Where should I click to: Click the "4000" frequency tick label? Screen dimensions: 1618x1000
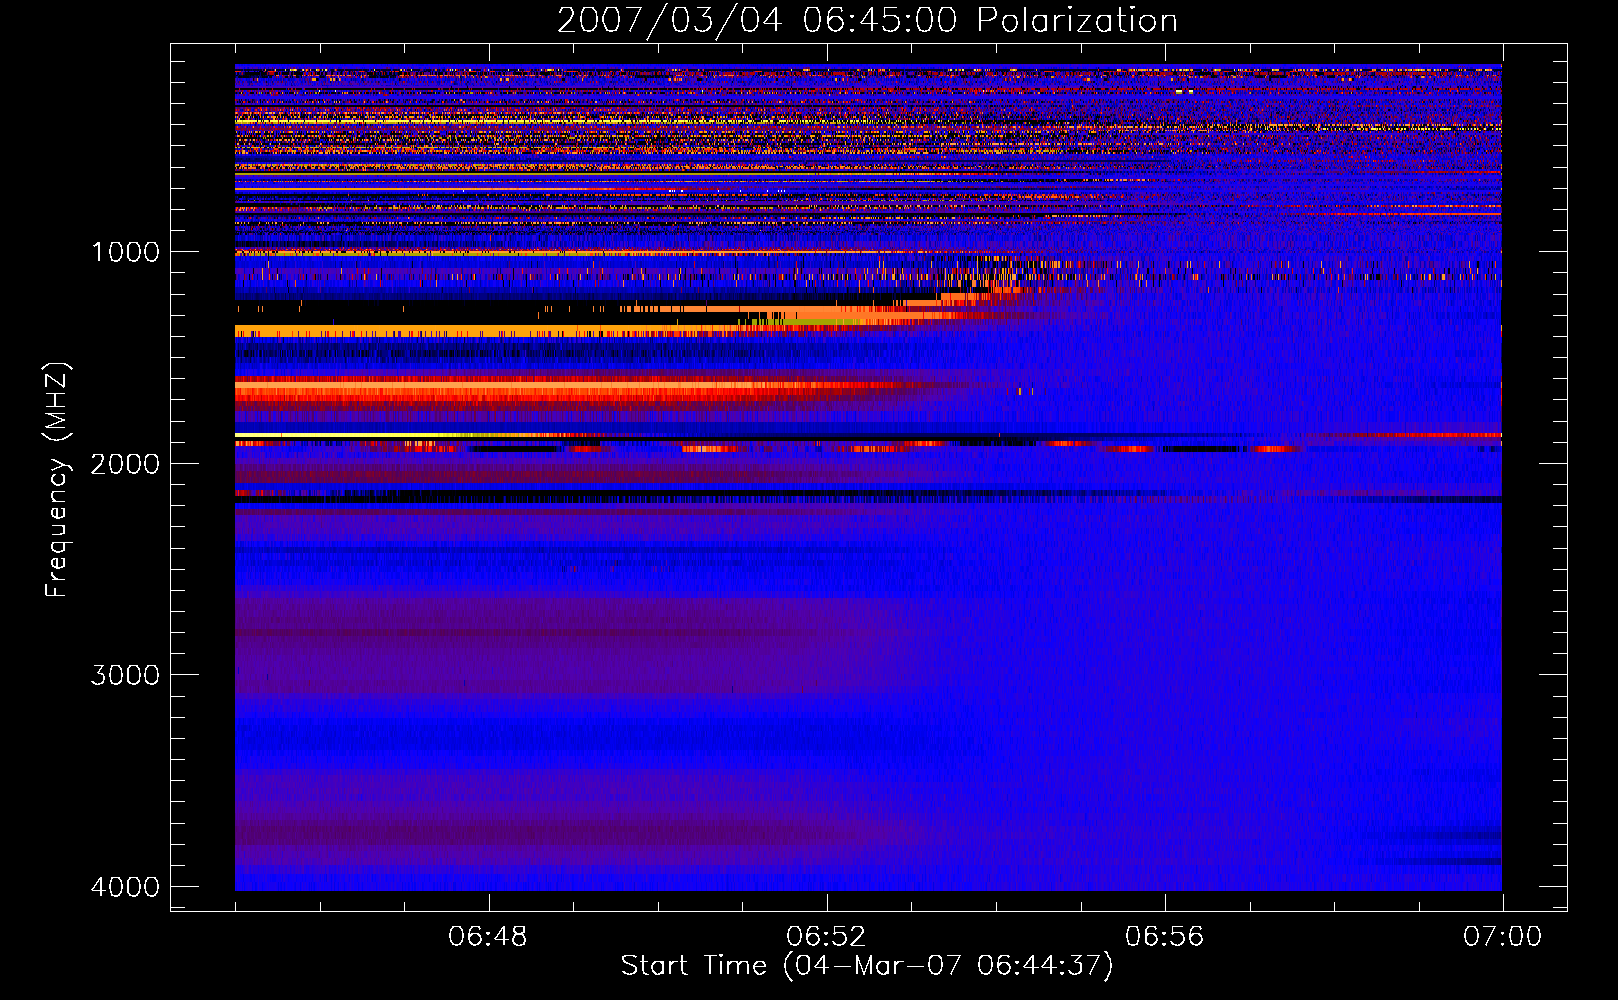pyautogui.click(x=125, y=888)
